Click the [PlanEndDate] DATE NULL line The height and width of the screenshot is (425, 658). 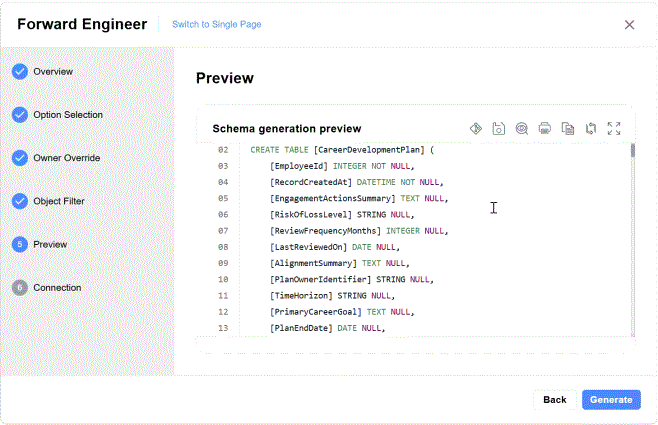327,328
